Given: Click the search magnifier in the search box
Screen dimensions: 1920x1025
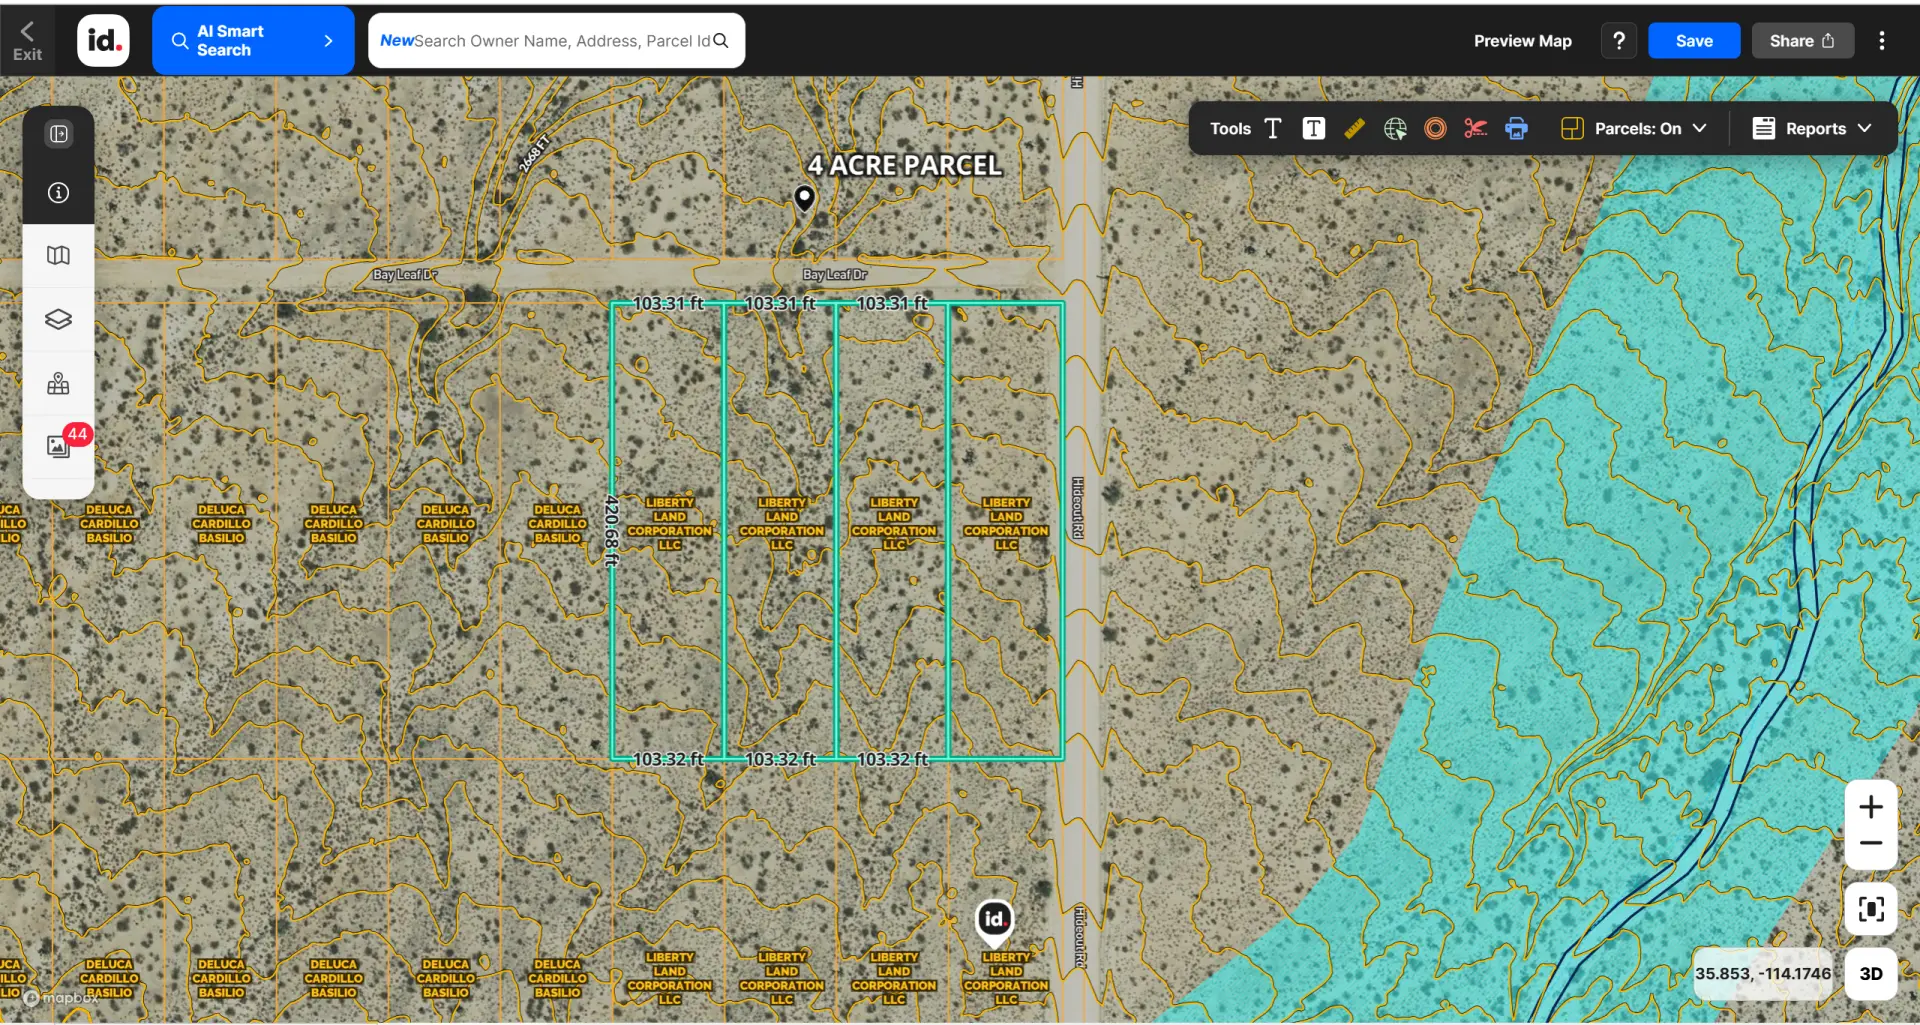Looking at the screenshot, I should click(721, 41).
